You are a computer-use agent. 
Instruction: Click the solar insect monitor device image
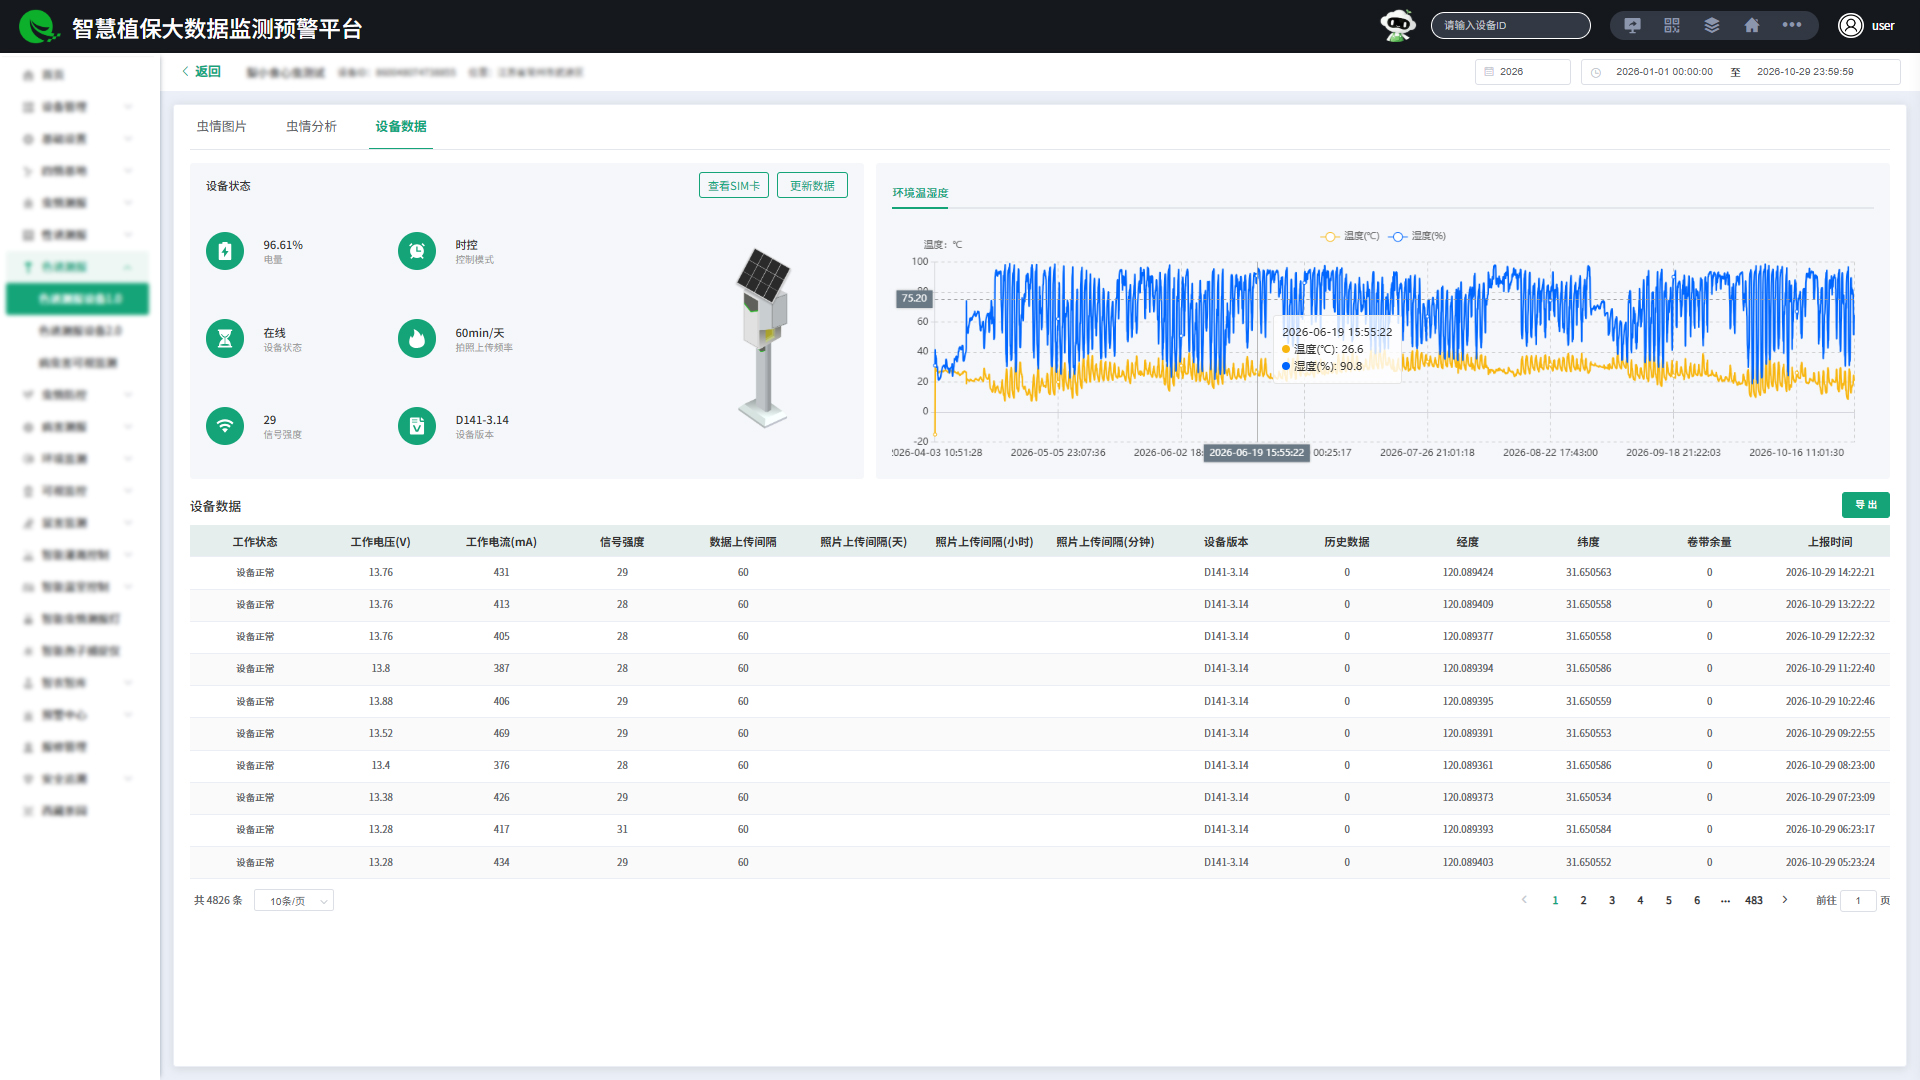[764, 337]
